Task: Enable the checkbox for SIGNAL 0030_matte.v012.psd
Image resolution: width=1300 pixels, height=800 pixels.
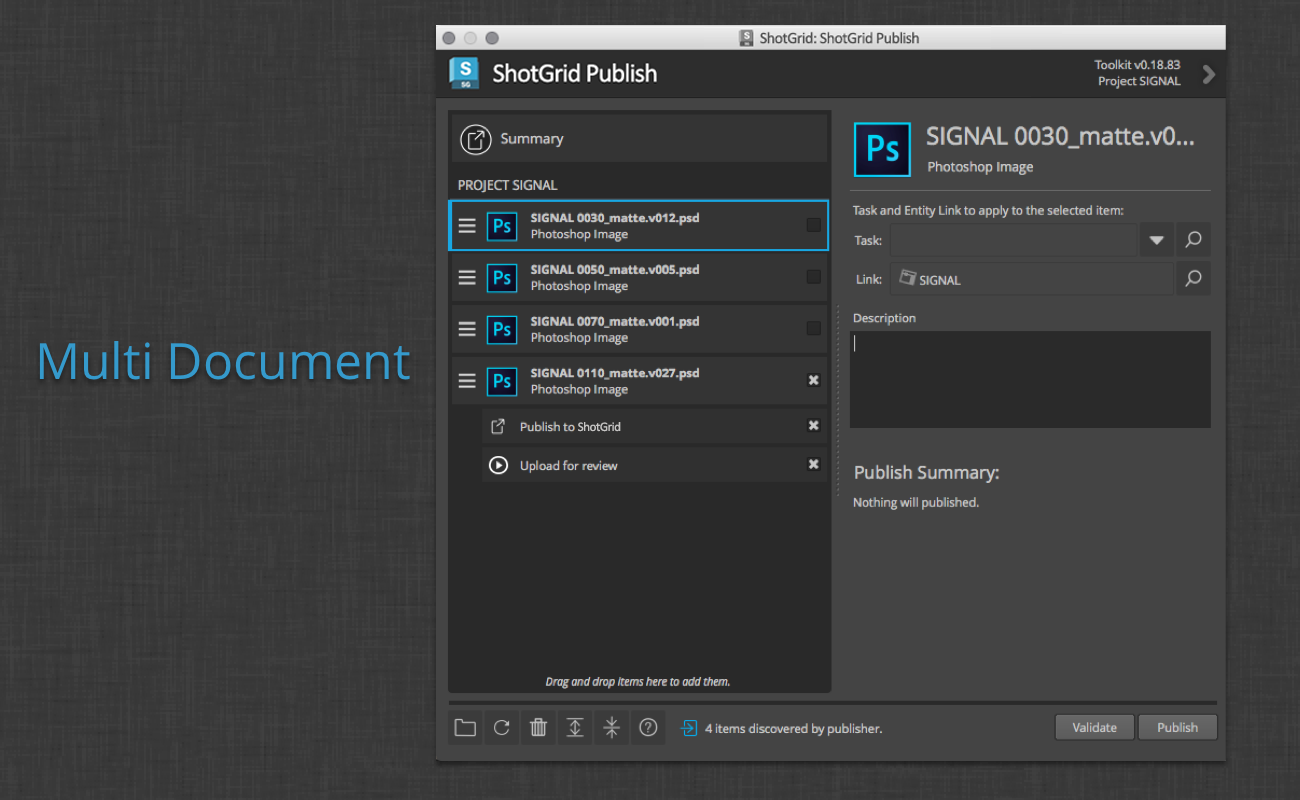Action: (x=814, y=225)
